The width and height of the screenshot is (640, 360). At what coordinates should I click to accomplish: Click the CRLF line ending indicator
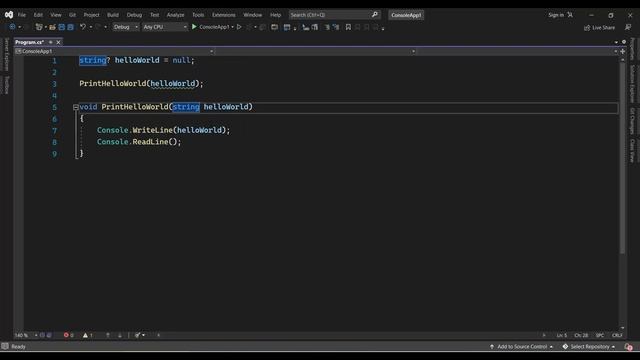click(617, 335)
